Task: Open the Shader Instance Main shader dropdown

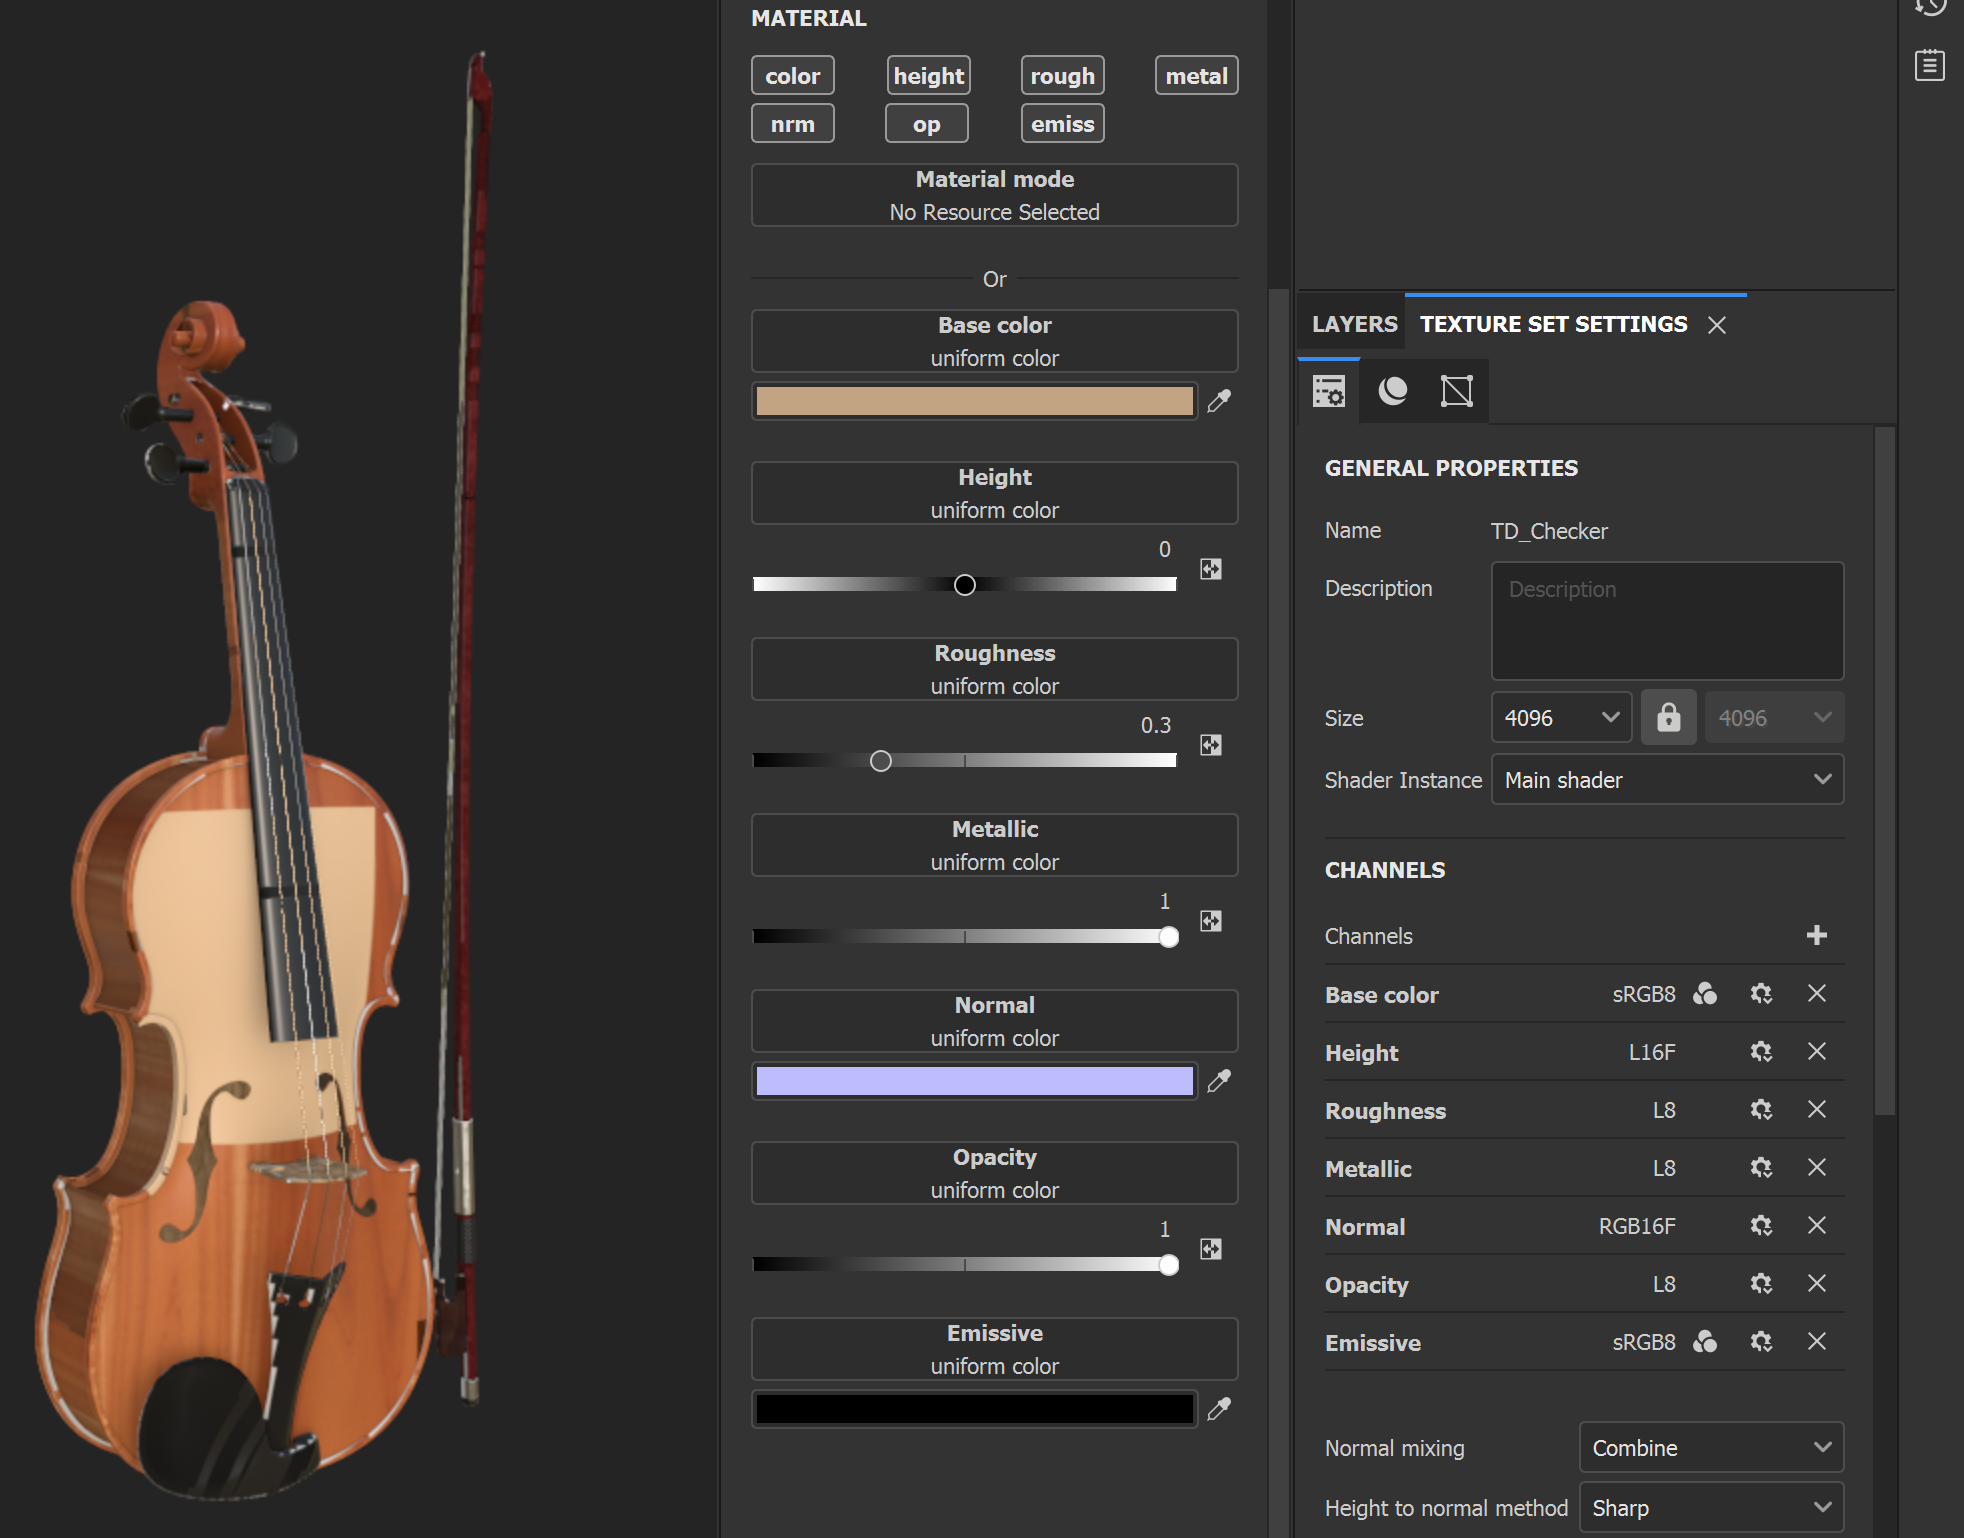Action: 1667,780
